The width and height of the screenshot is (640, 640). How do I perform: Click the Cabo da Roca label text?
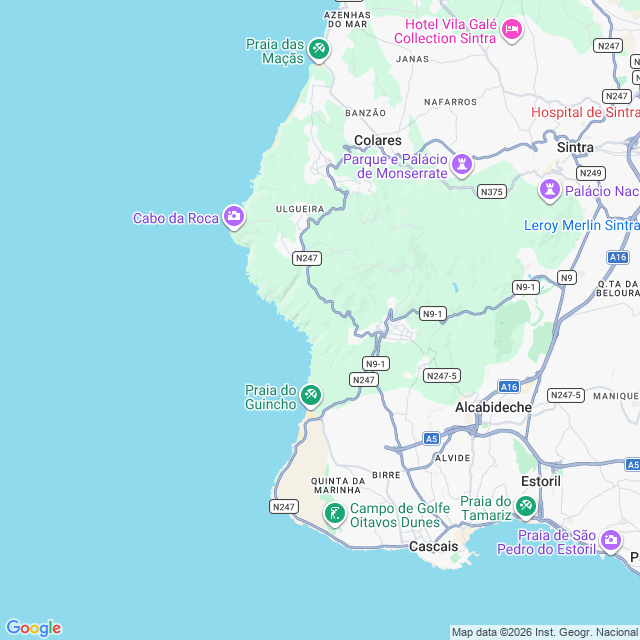click(176, 218)
